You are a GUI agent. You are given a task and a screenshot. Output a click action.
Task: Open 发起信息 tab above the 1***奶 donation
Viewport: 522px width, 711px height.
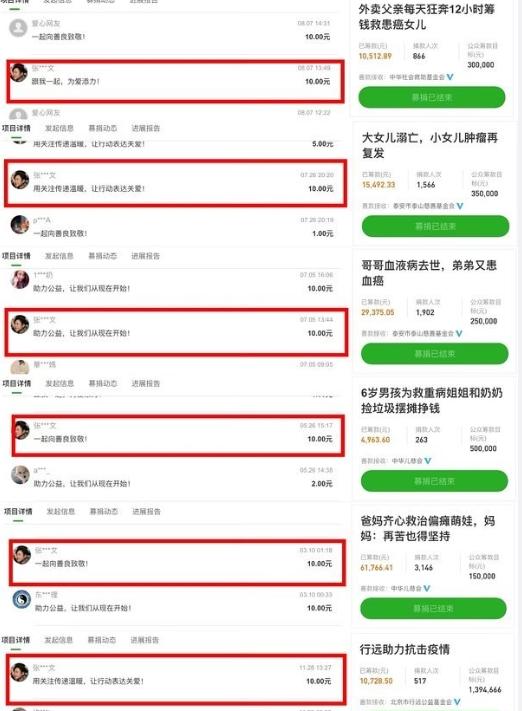point(59,256)
